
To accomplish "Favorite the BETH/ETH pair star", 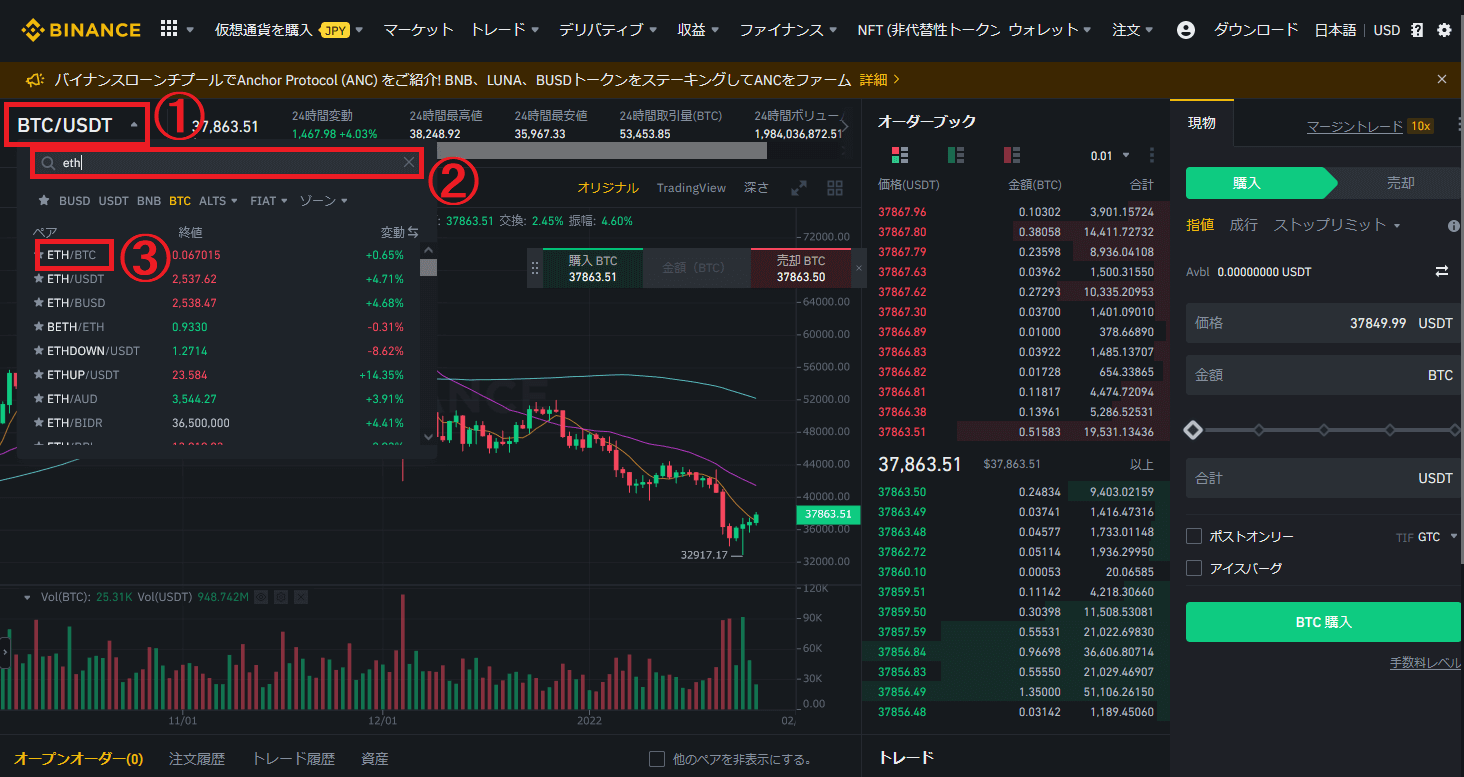I will pos(40,327).
